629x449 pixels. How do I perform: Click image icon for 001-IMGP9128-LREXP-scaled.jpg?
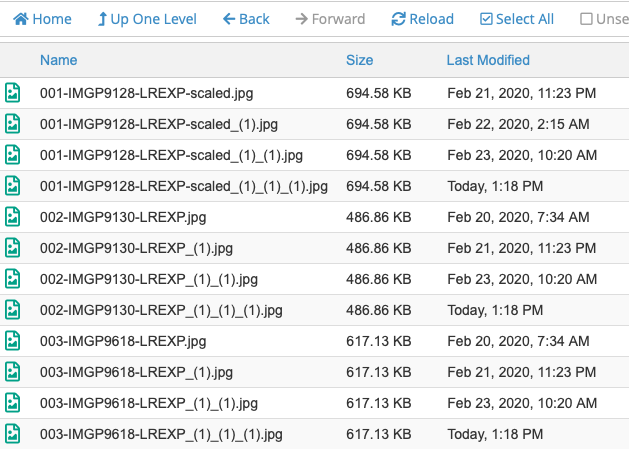(13, 93)
